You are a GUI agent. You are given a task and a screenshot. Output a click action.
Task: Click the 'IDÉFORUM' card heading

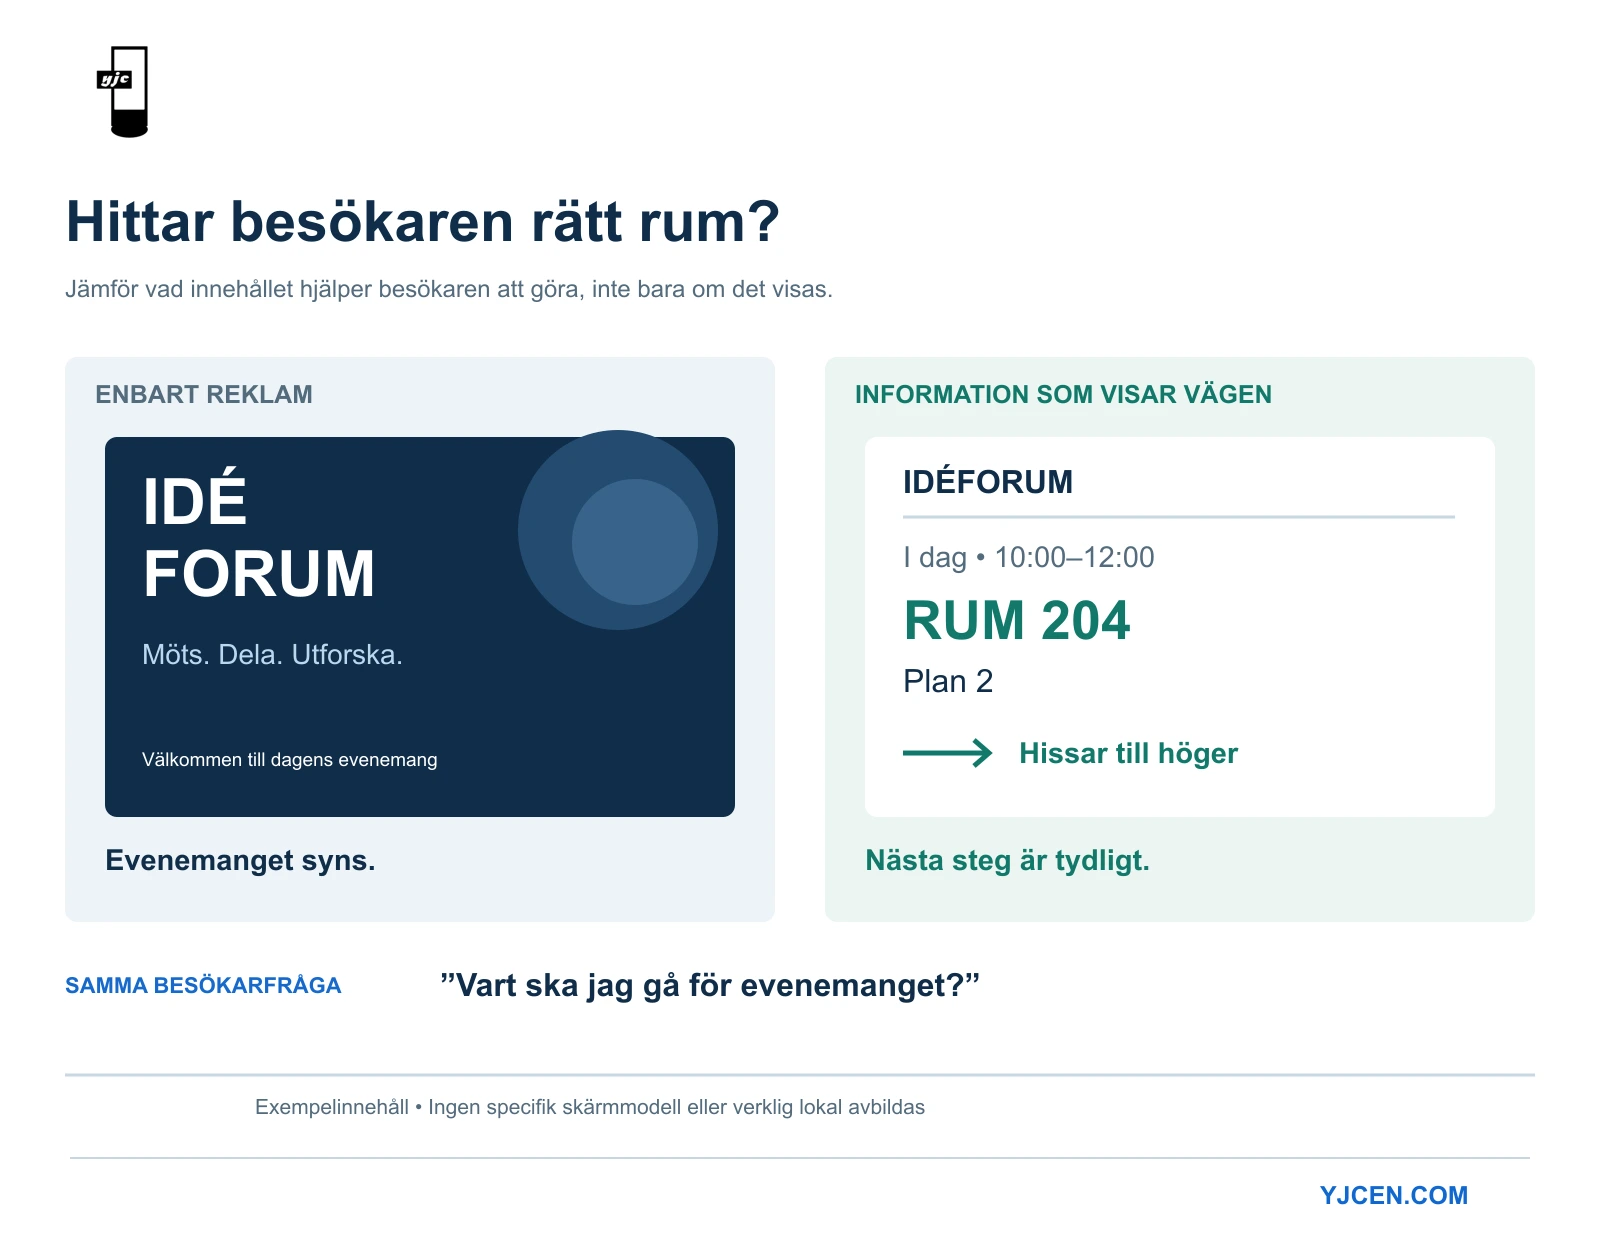click(x=987, y=482)
